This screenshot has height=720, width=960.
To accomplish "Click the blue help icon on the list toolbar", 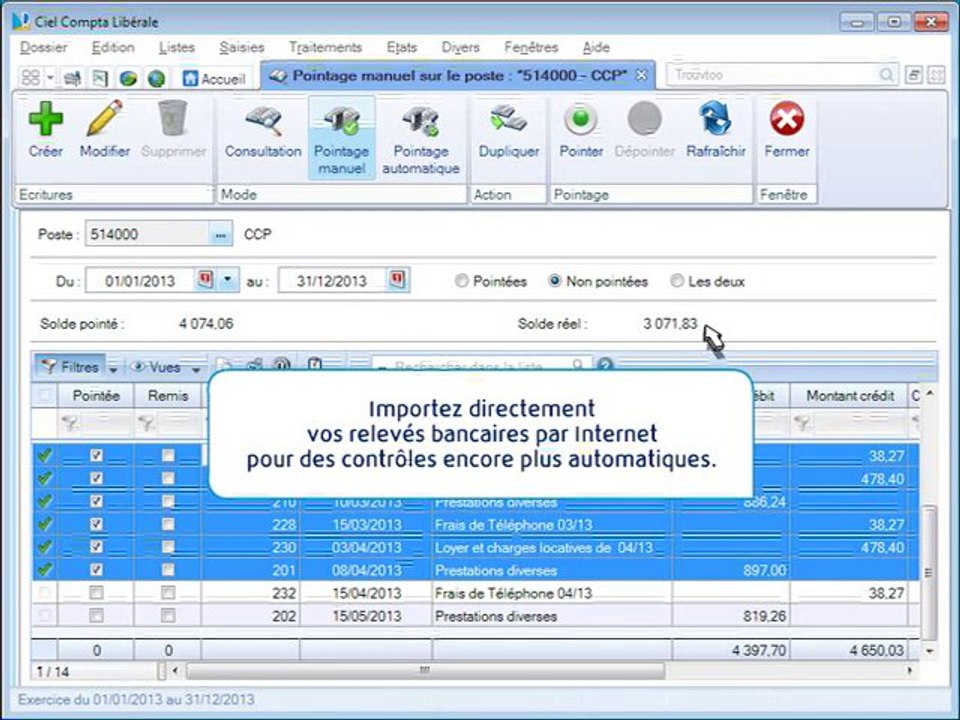I will tap(605, 366).
